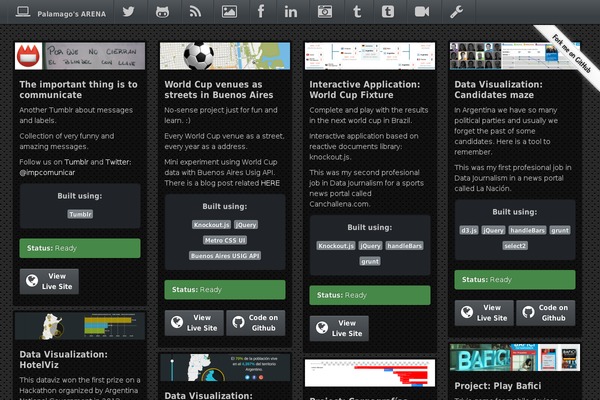Viewport: 600px width, 400px height.
Task: Click grunt tag in Candidates maze card
Action: point(560,230)
